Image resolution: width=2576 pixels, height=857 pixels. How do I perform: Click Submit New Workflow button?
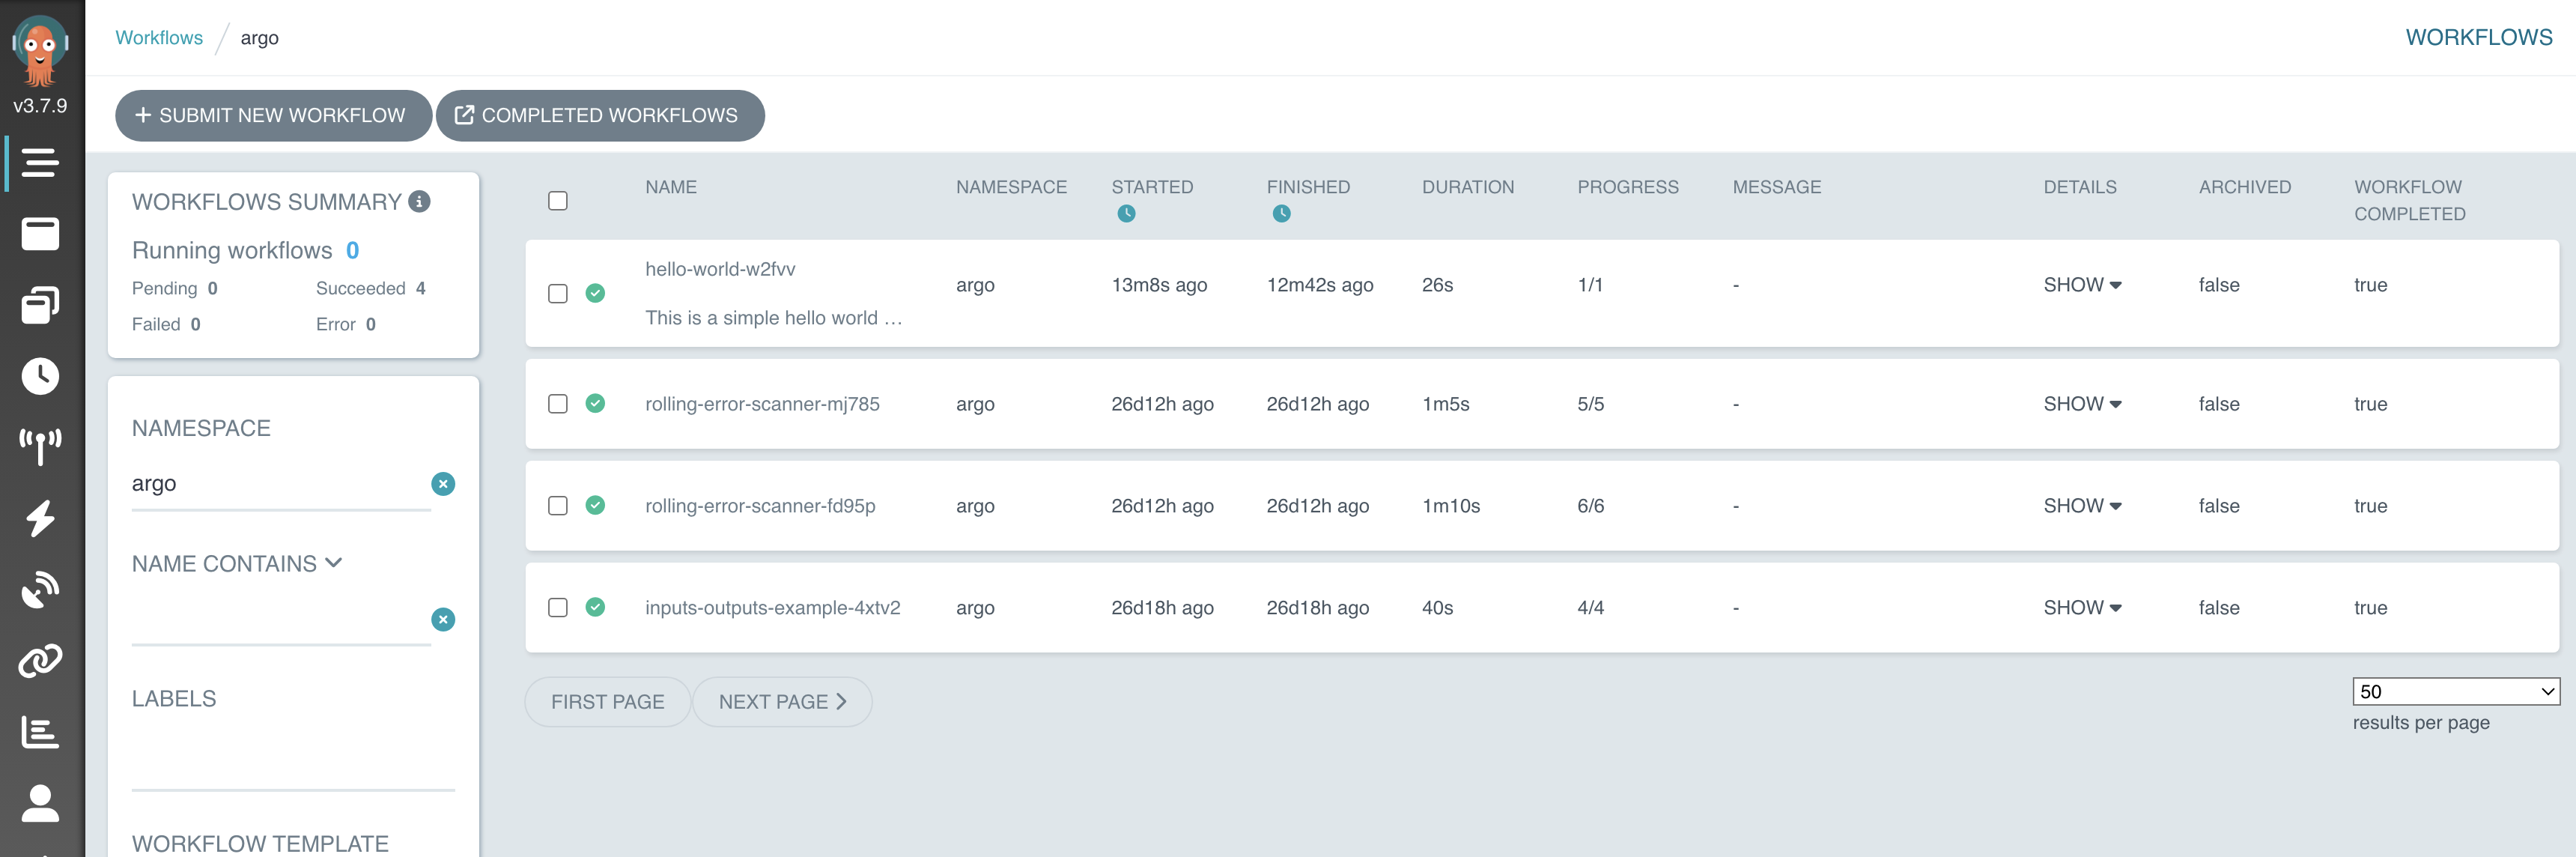(x=273, y=116)
